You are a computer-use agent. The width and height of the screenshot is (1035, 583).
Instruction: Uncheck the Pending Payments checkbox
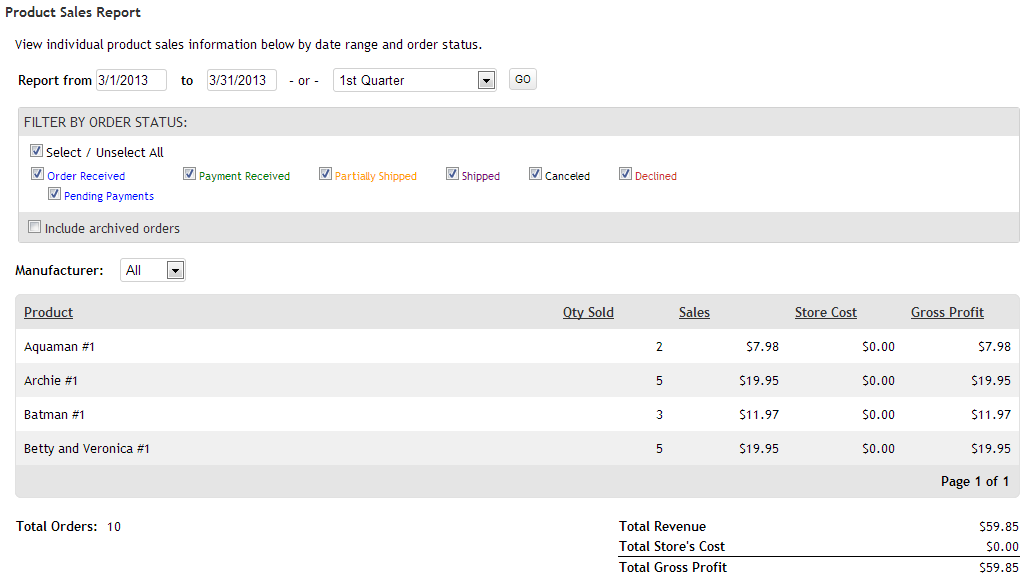coord(55,195)
